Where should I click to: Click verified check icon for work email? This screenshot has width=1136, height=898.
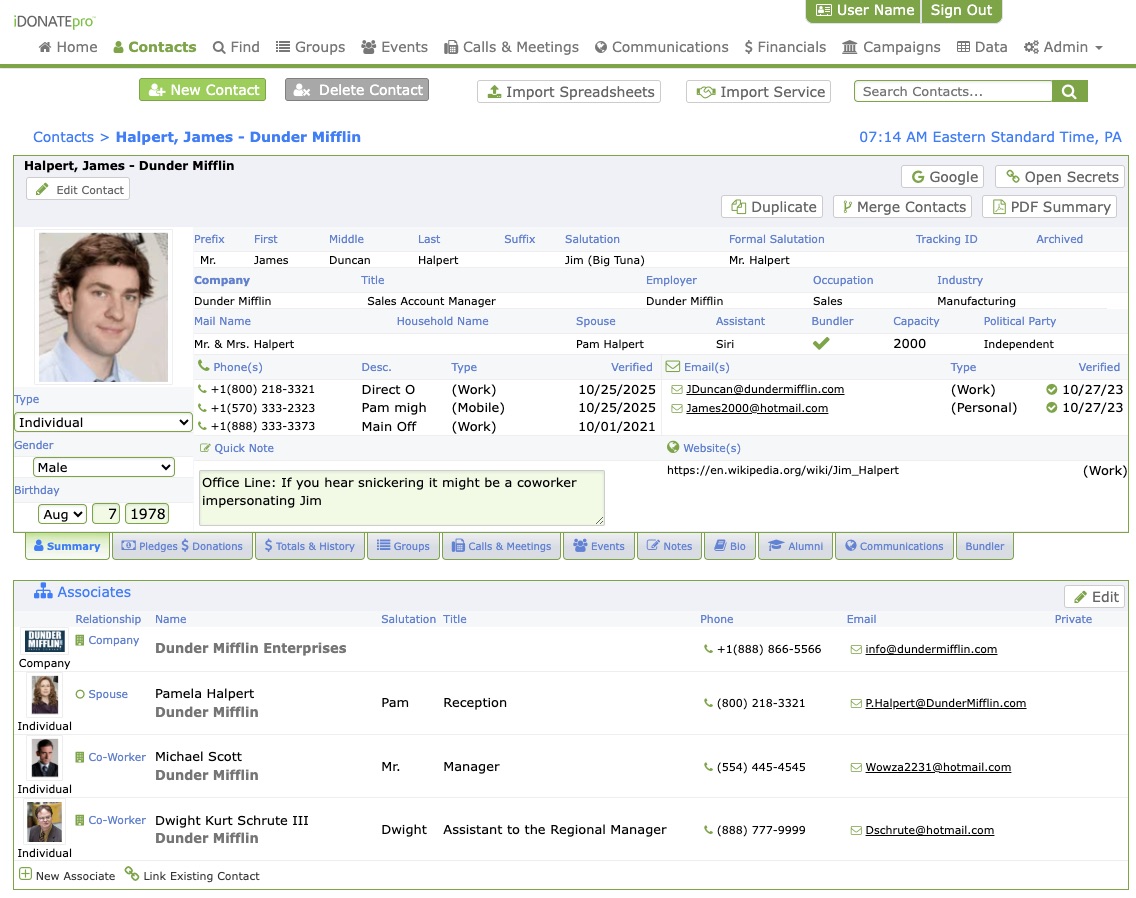(x=1052, y=389)
